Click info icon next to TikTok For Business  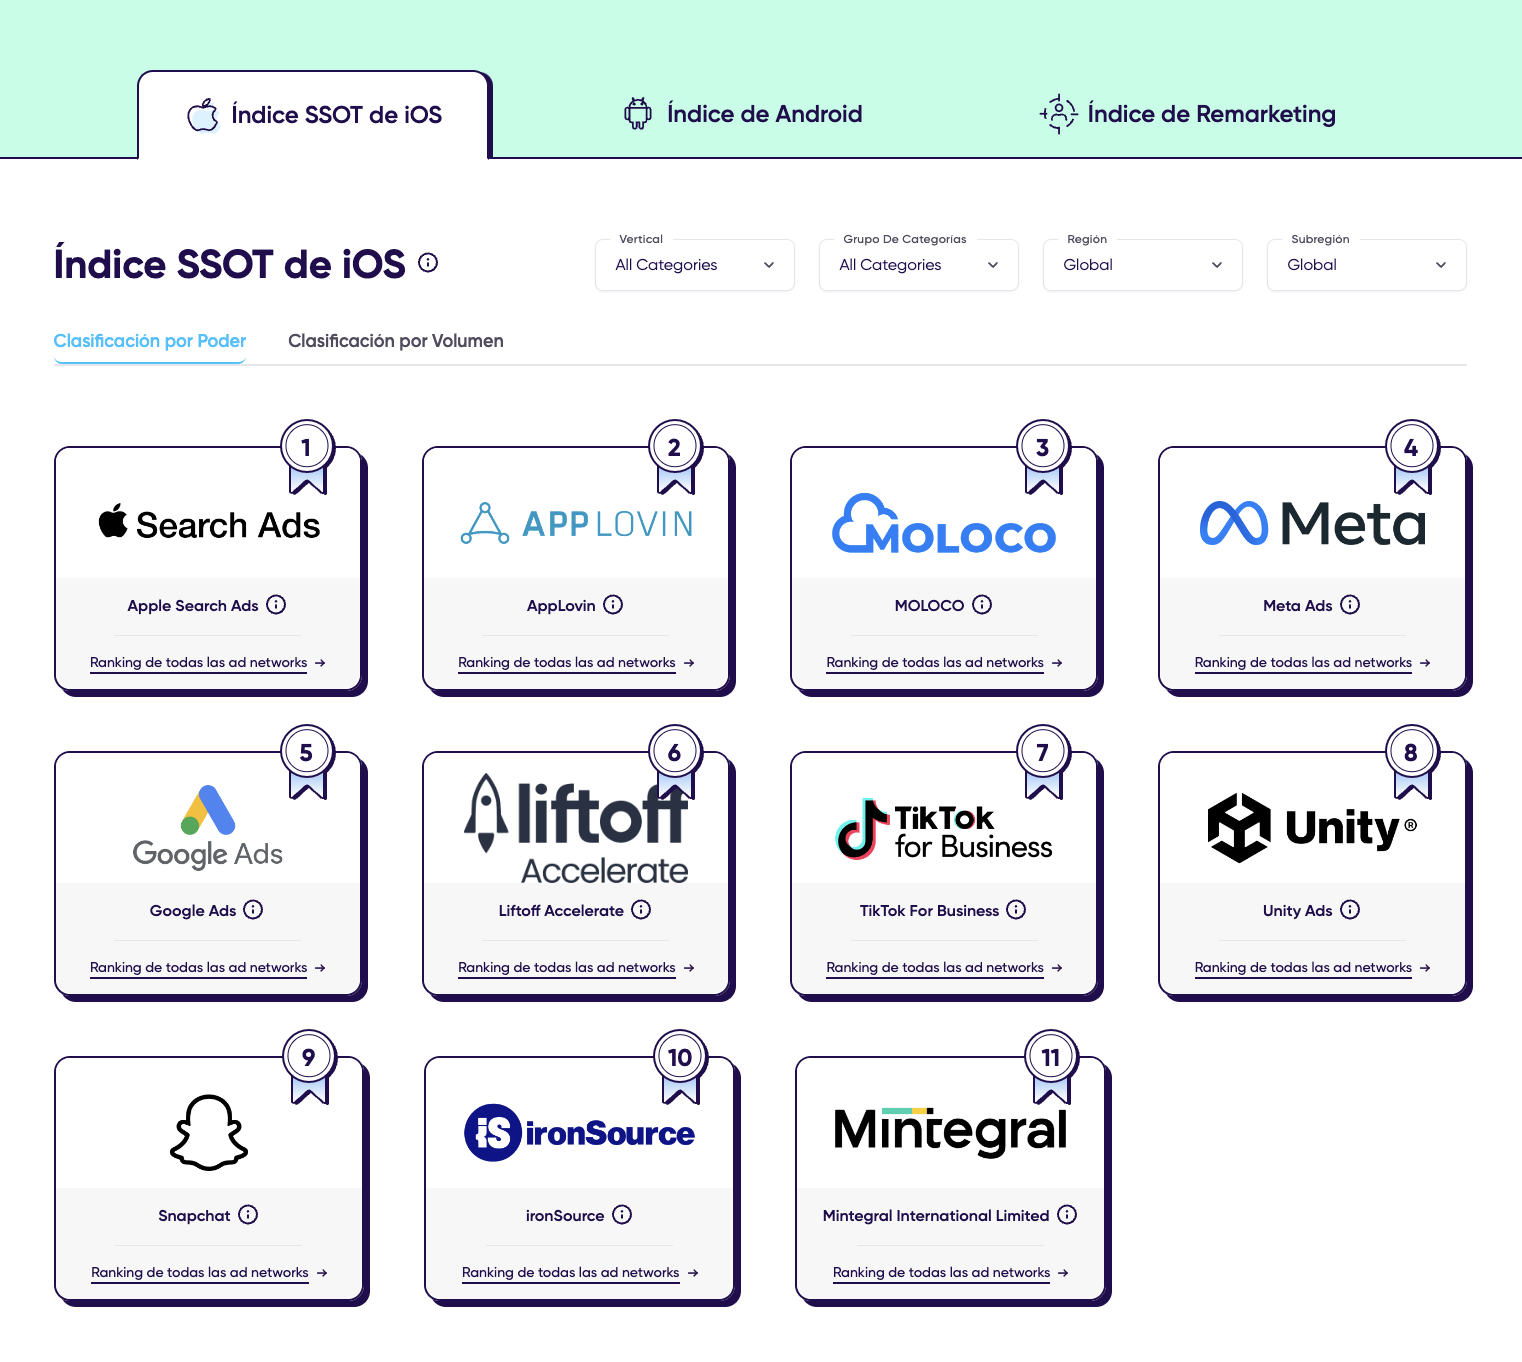pos(1017,910)
